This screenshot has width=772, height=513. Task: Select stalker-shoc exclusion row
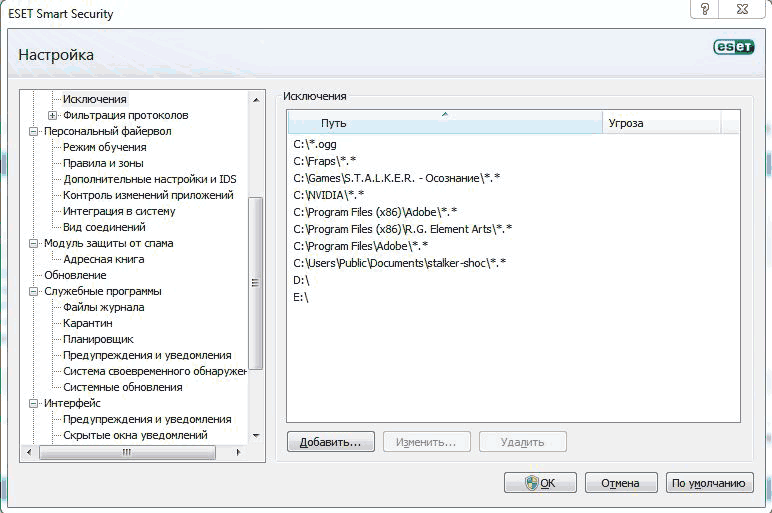tap(513, 263)
